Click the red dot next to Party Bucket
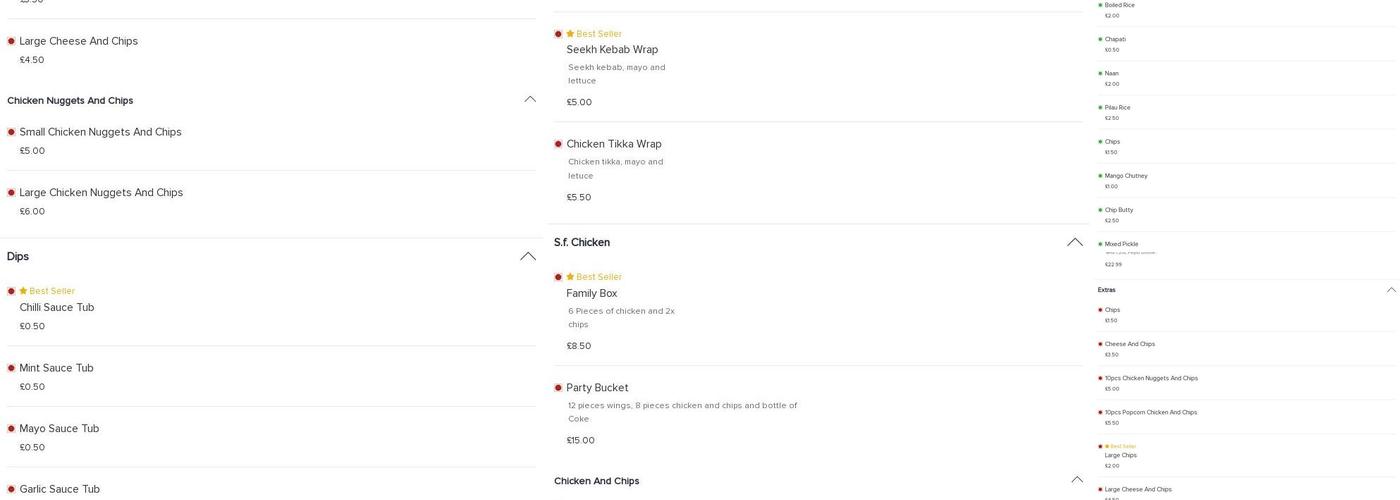Viewport: 1400px width, 500px height. tap(558, 388)
